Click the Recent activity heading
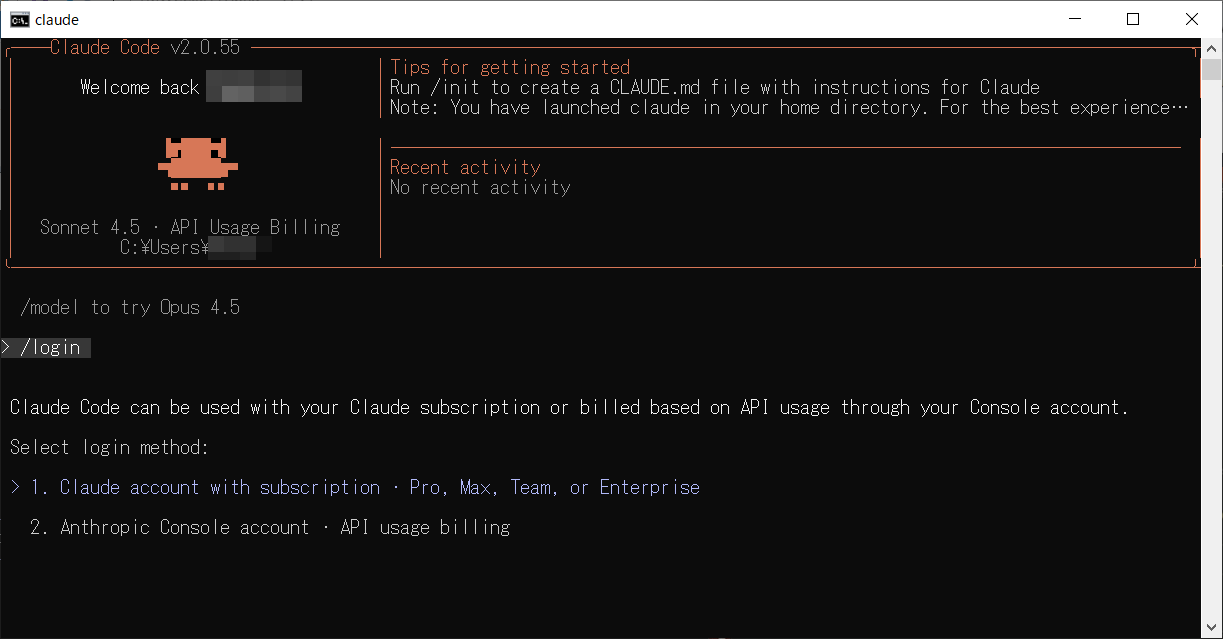 pyautogui.click(x=465, y=167)
